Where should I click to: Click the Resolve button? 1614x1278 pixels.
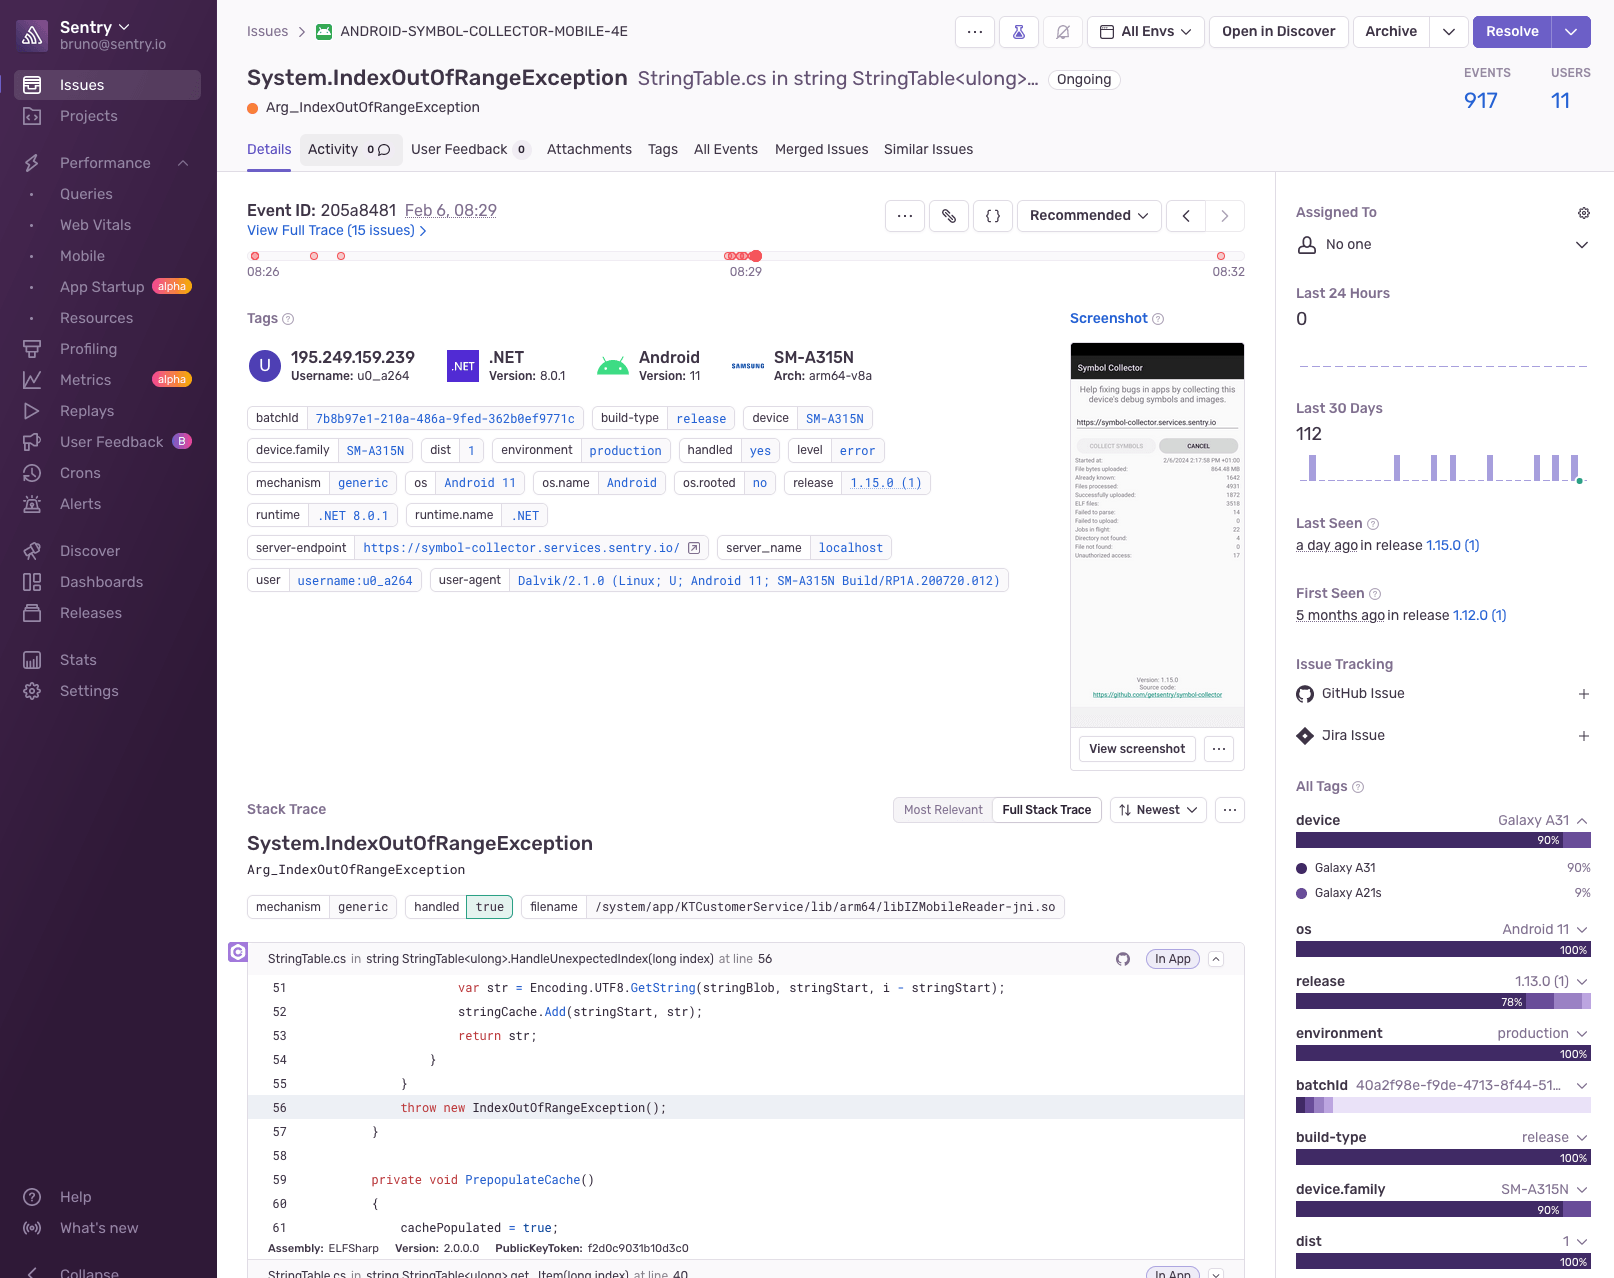tap(1511, 32)
